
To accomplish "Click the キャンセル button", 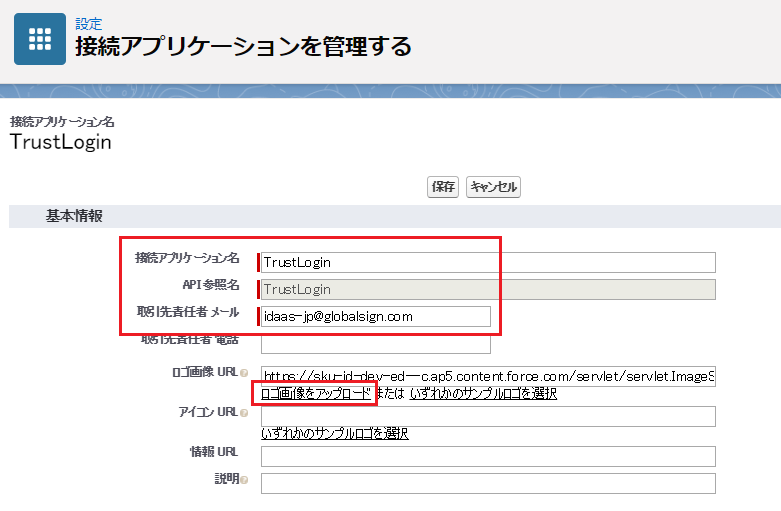I will click(x=493, y=187).
